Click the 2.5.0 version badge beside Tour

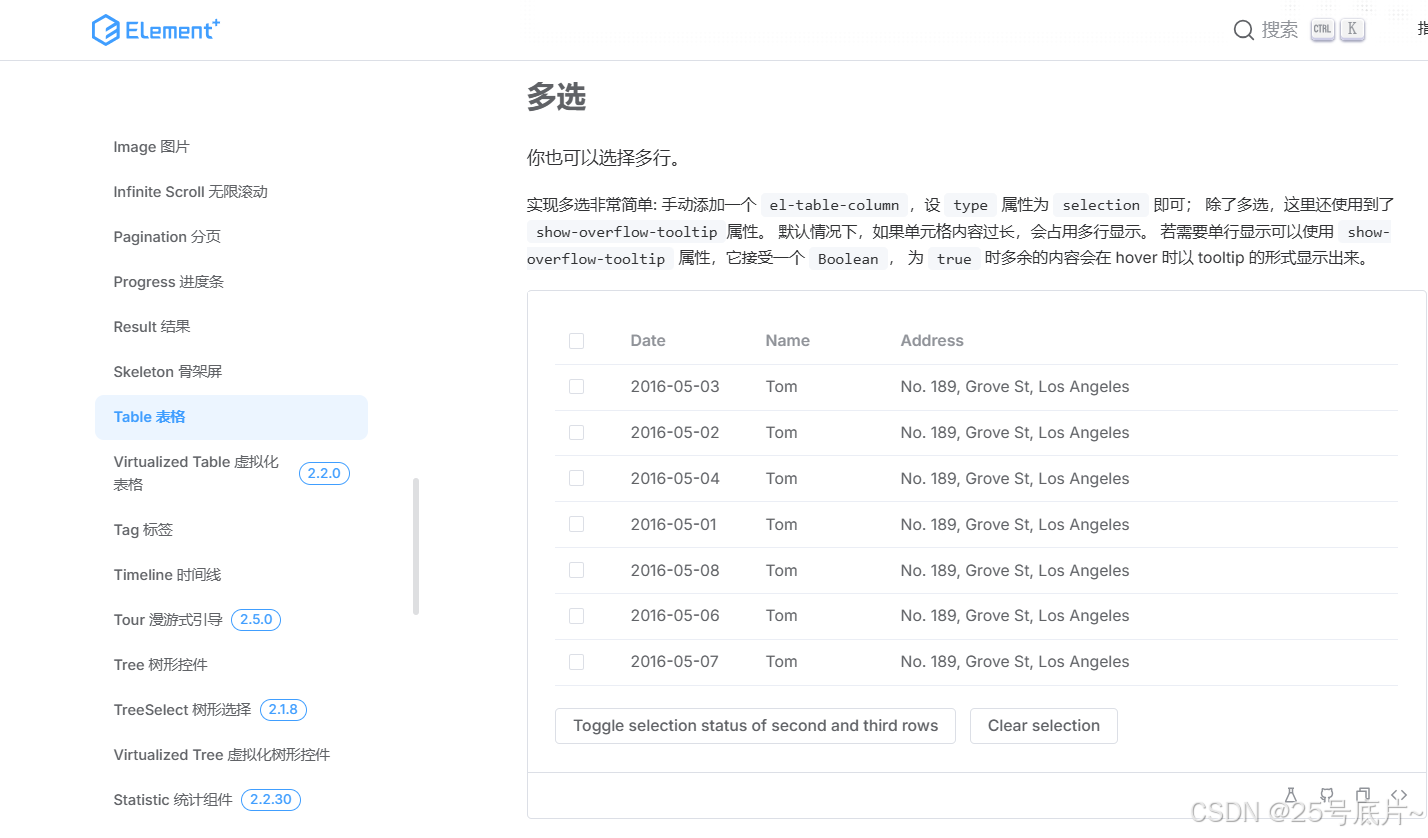pyautogui.click(x=255, y=619)
